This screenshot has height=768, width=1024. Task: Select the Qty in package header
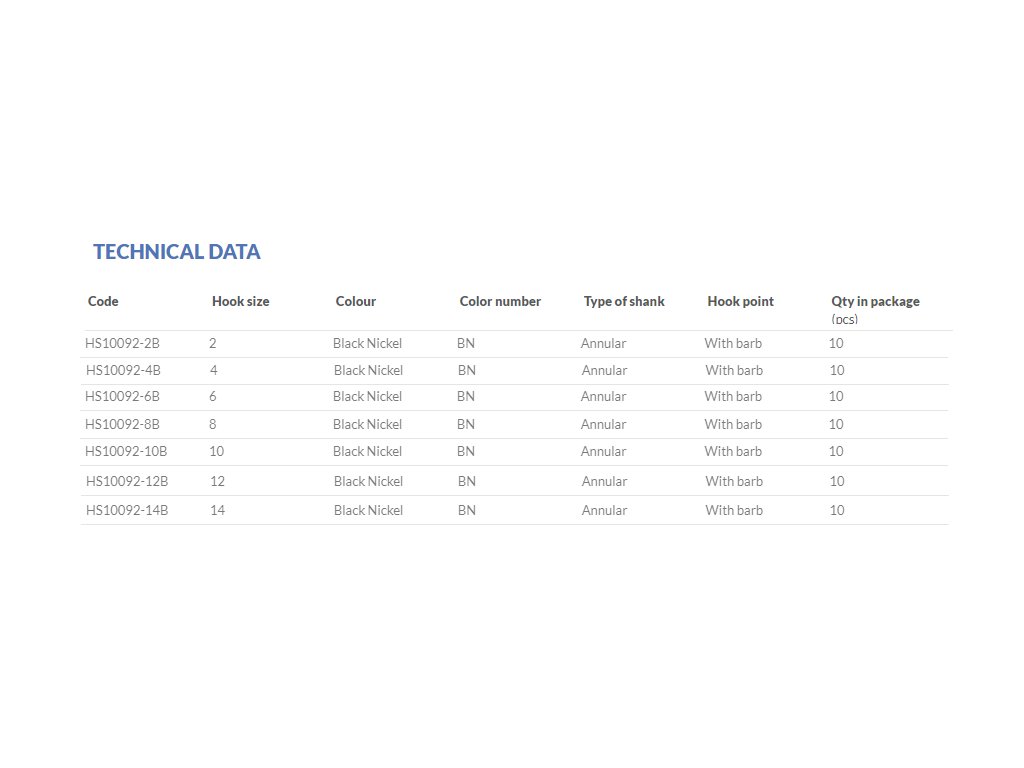[875, 301]
